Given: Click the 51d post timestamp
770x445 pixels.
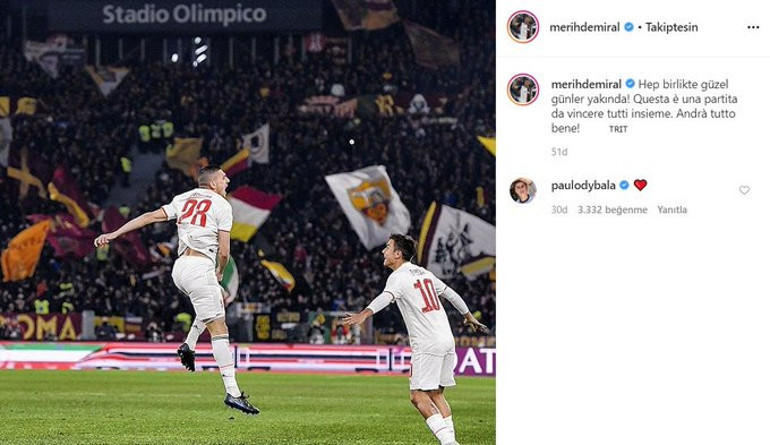Looking at the screenshot, I should point(559,152).
